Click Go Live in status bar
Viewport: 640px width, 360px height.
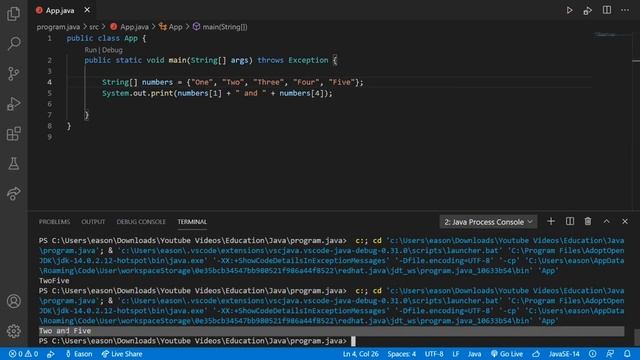(507, 354)
